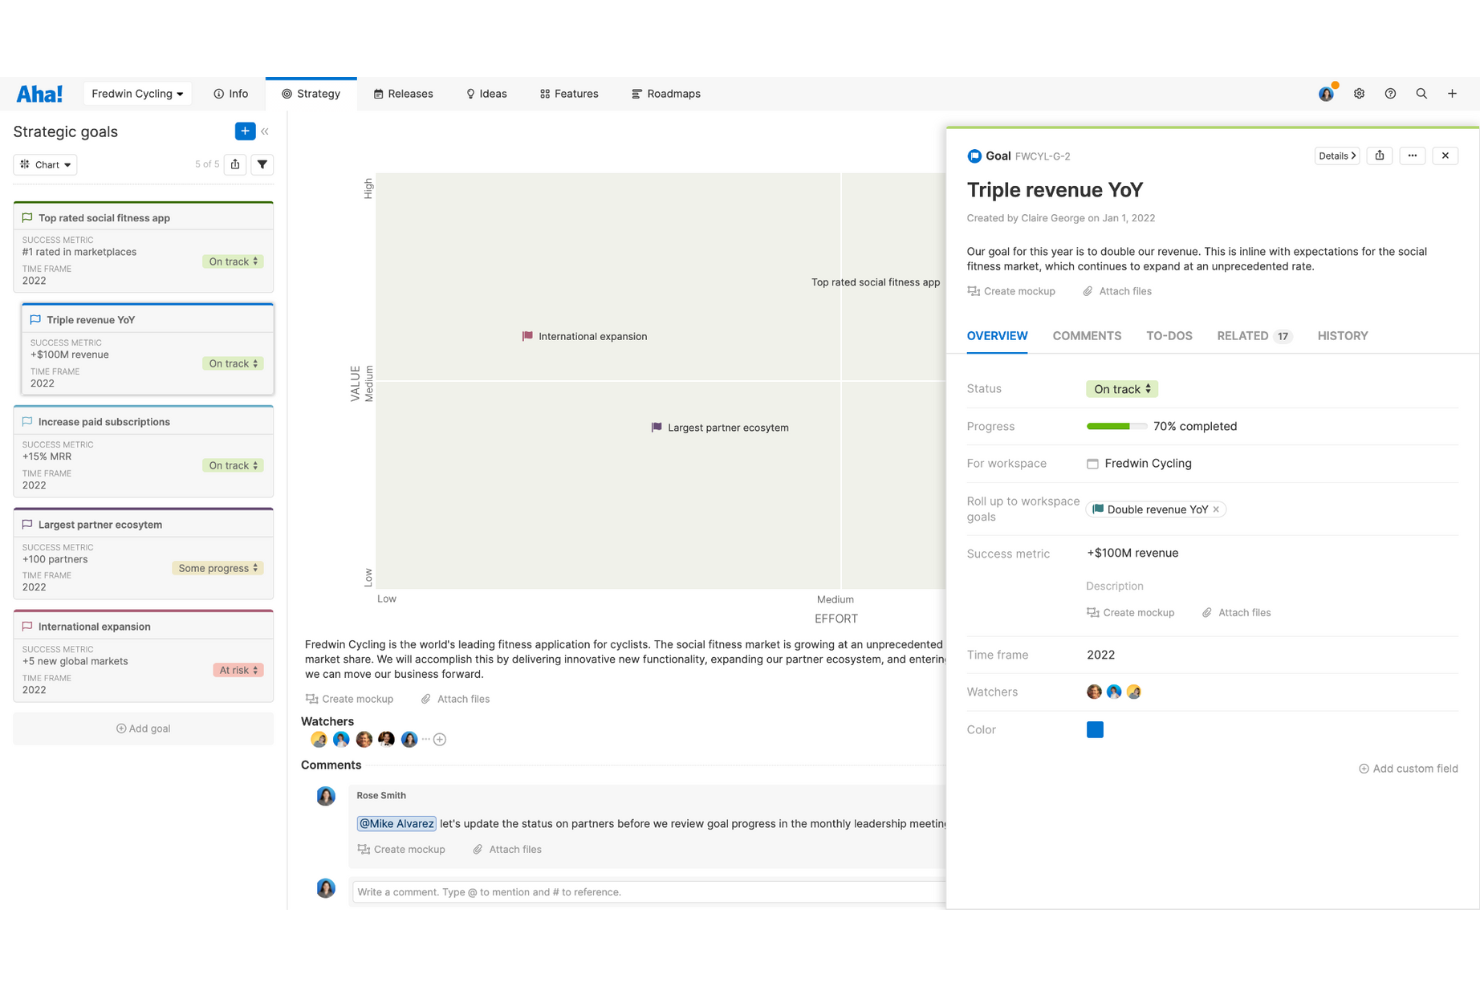Click the Write a comment input field
The image size is (1480, 987).
point(648,892)
